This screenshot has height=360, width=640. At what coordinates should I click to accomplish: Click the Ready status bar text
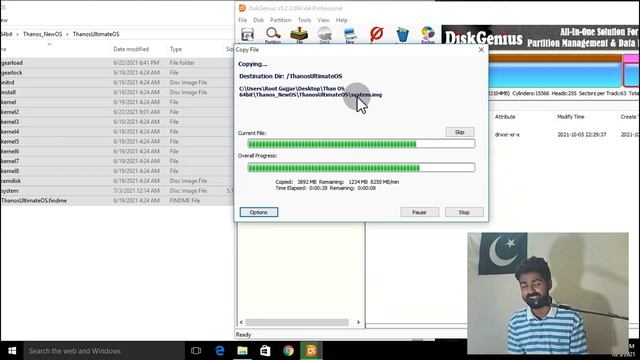(243, 335)
